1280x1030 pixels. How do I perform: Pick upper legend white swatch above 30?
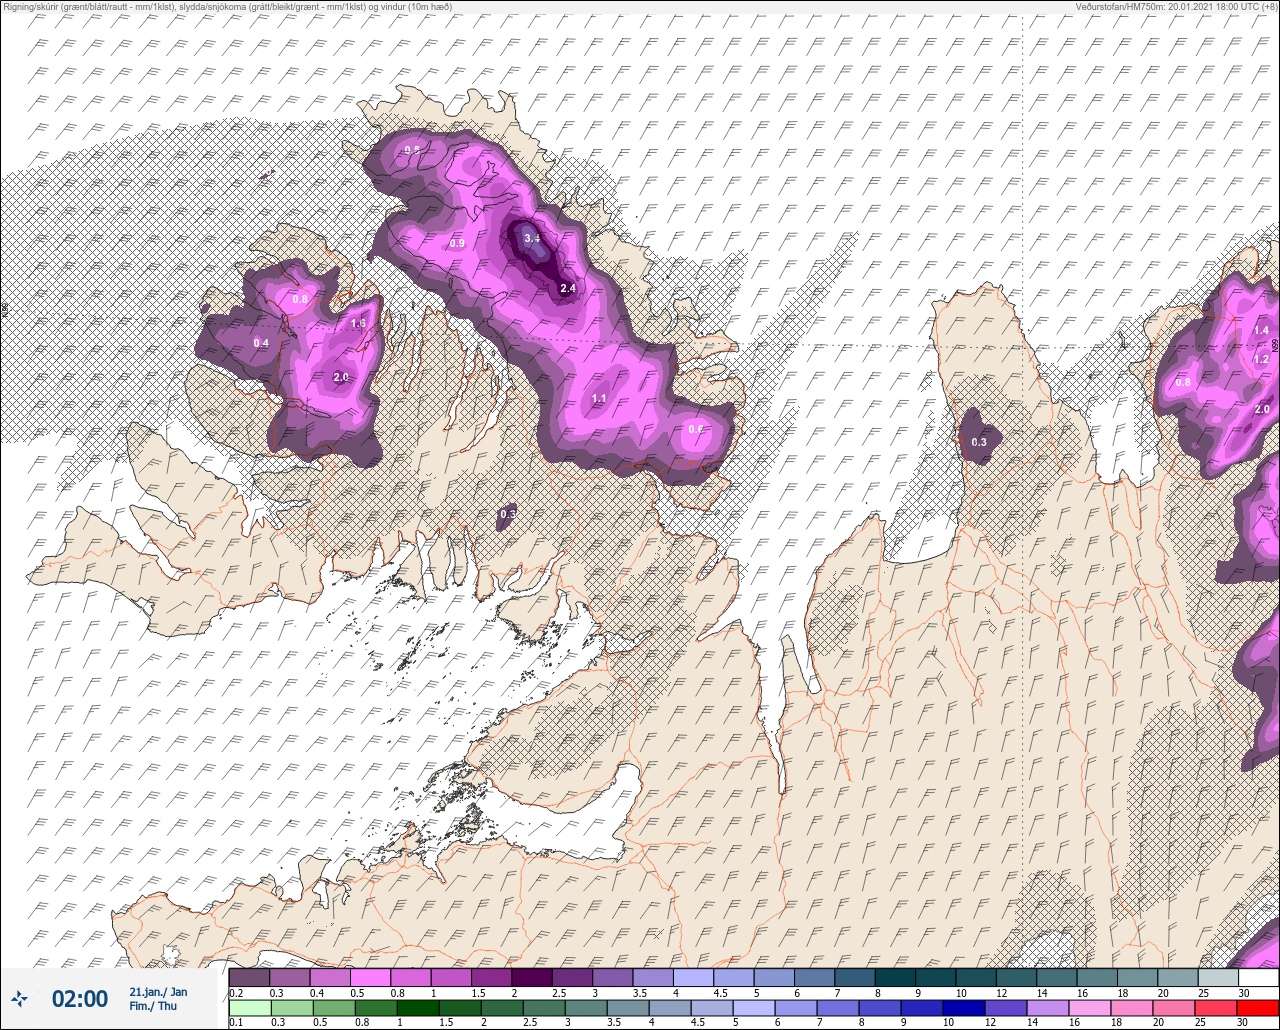click(1259, 977)
